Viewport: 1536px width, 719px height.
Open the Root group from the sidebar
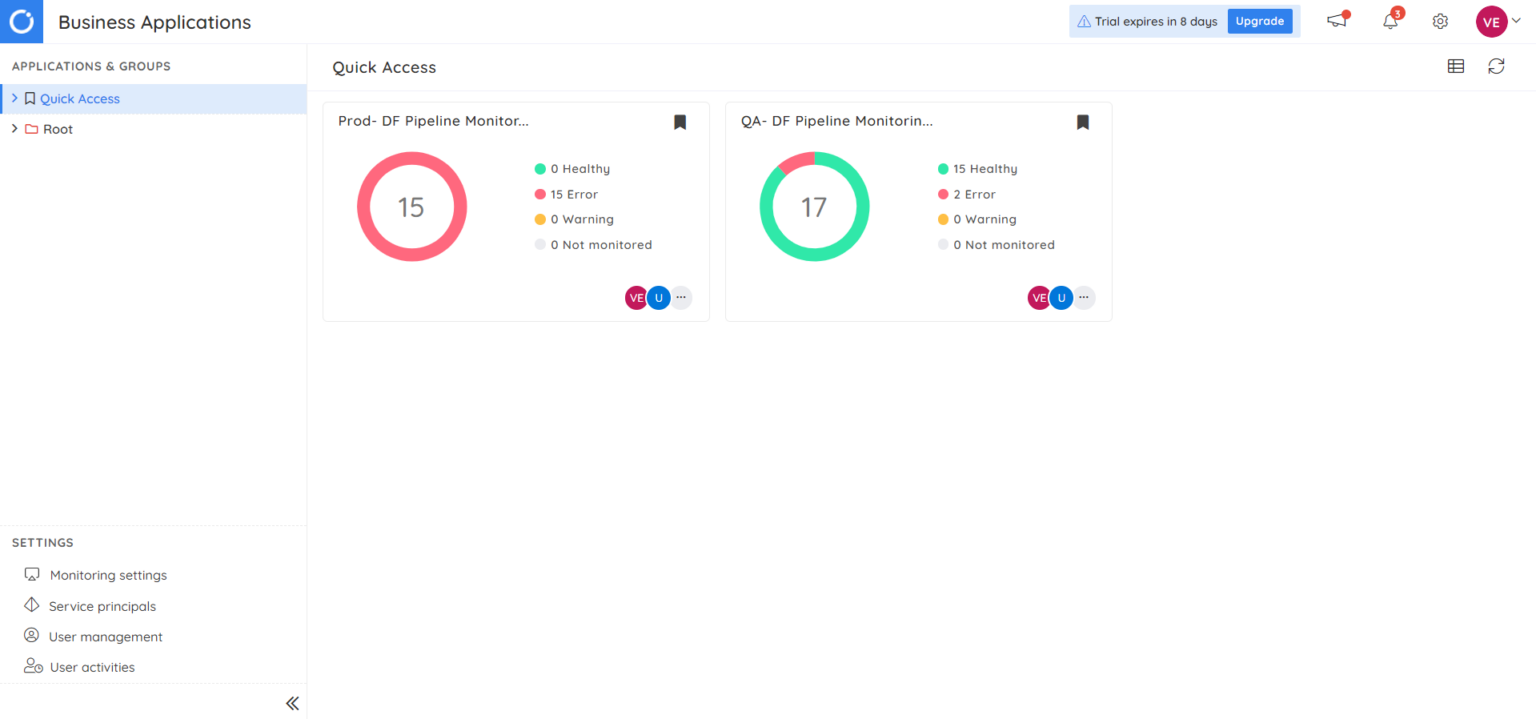tap(57, 128)
